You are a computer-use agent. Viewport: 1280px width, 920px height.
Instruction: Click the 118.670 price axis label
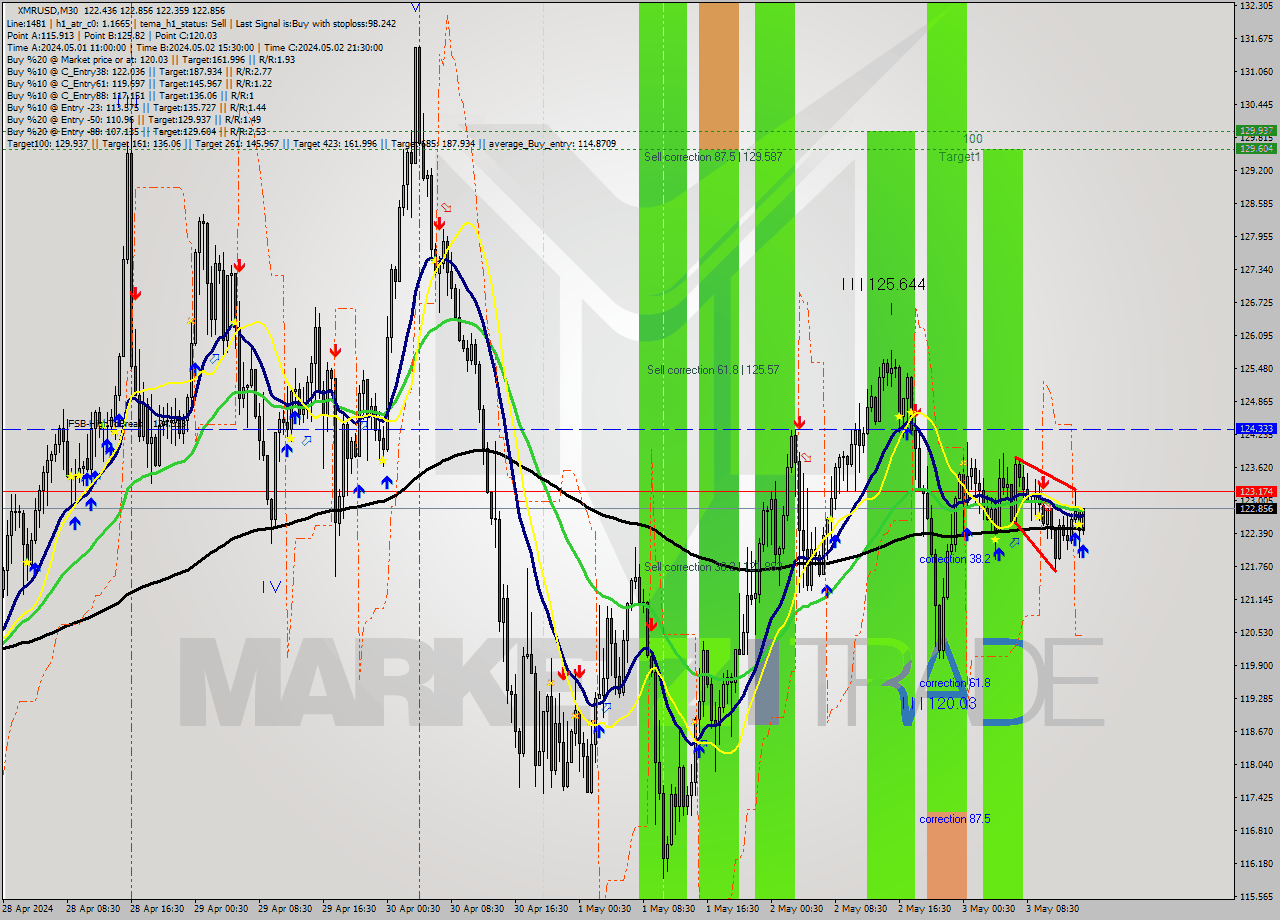(x=1256, y=731)
